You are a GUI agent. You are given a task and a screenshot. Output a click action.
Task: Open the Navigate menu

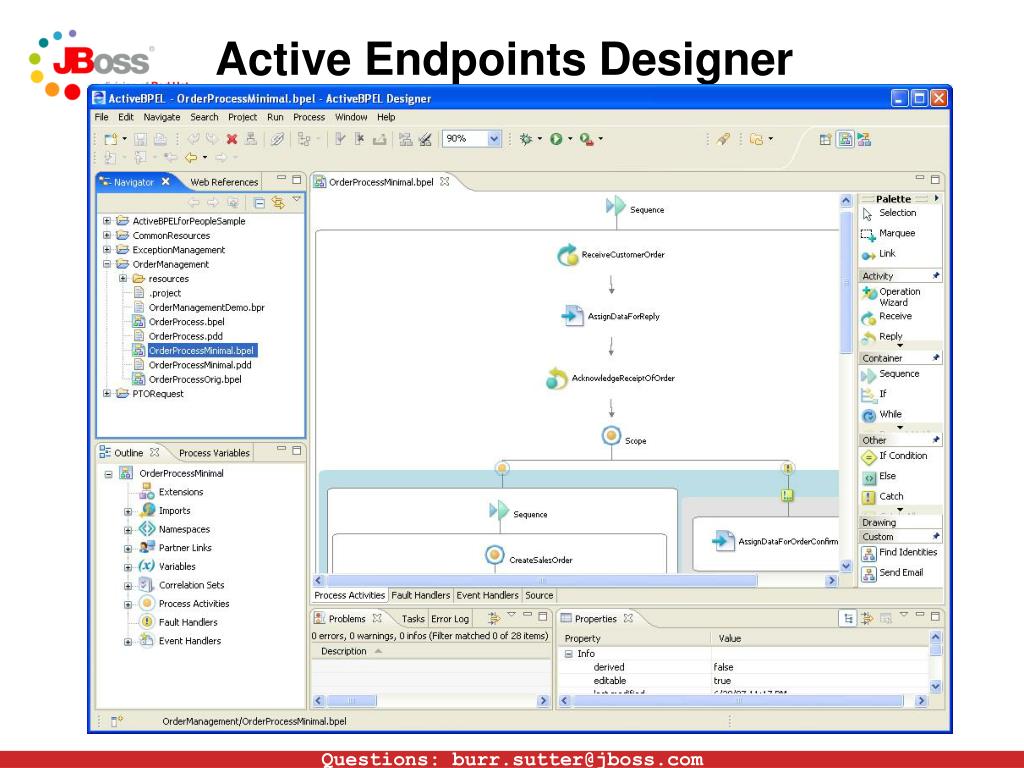tap(162, 118)
